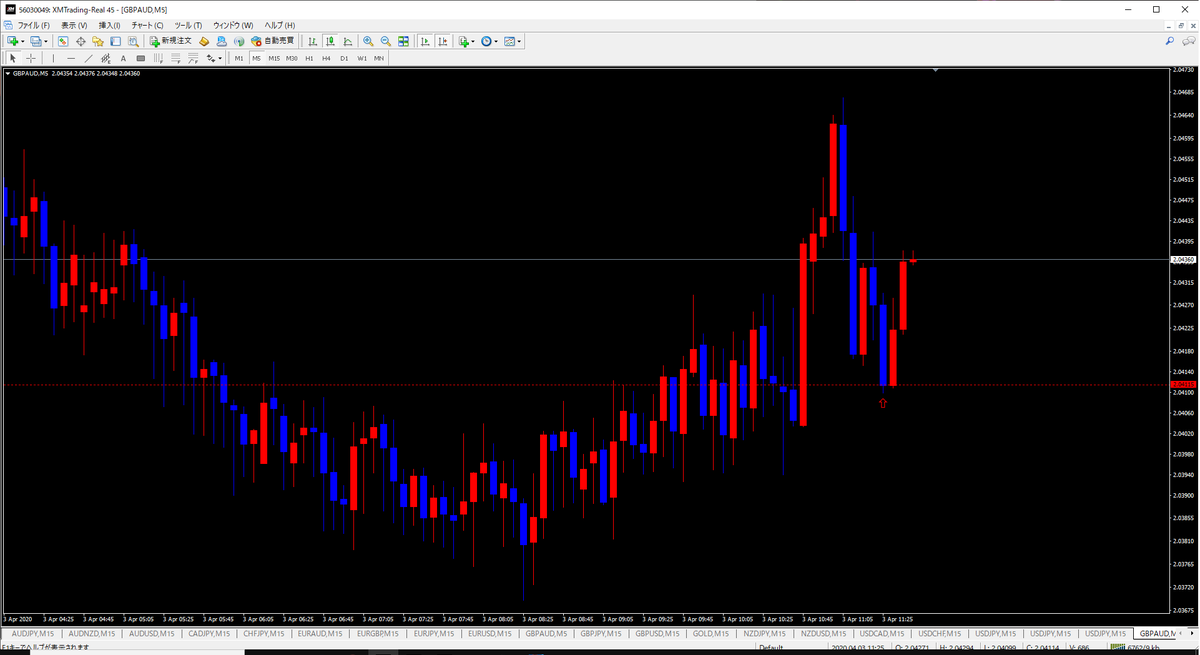Toggle chart auto scroll

click(426, 41)
